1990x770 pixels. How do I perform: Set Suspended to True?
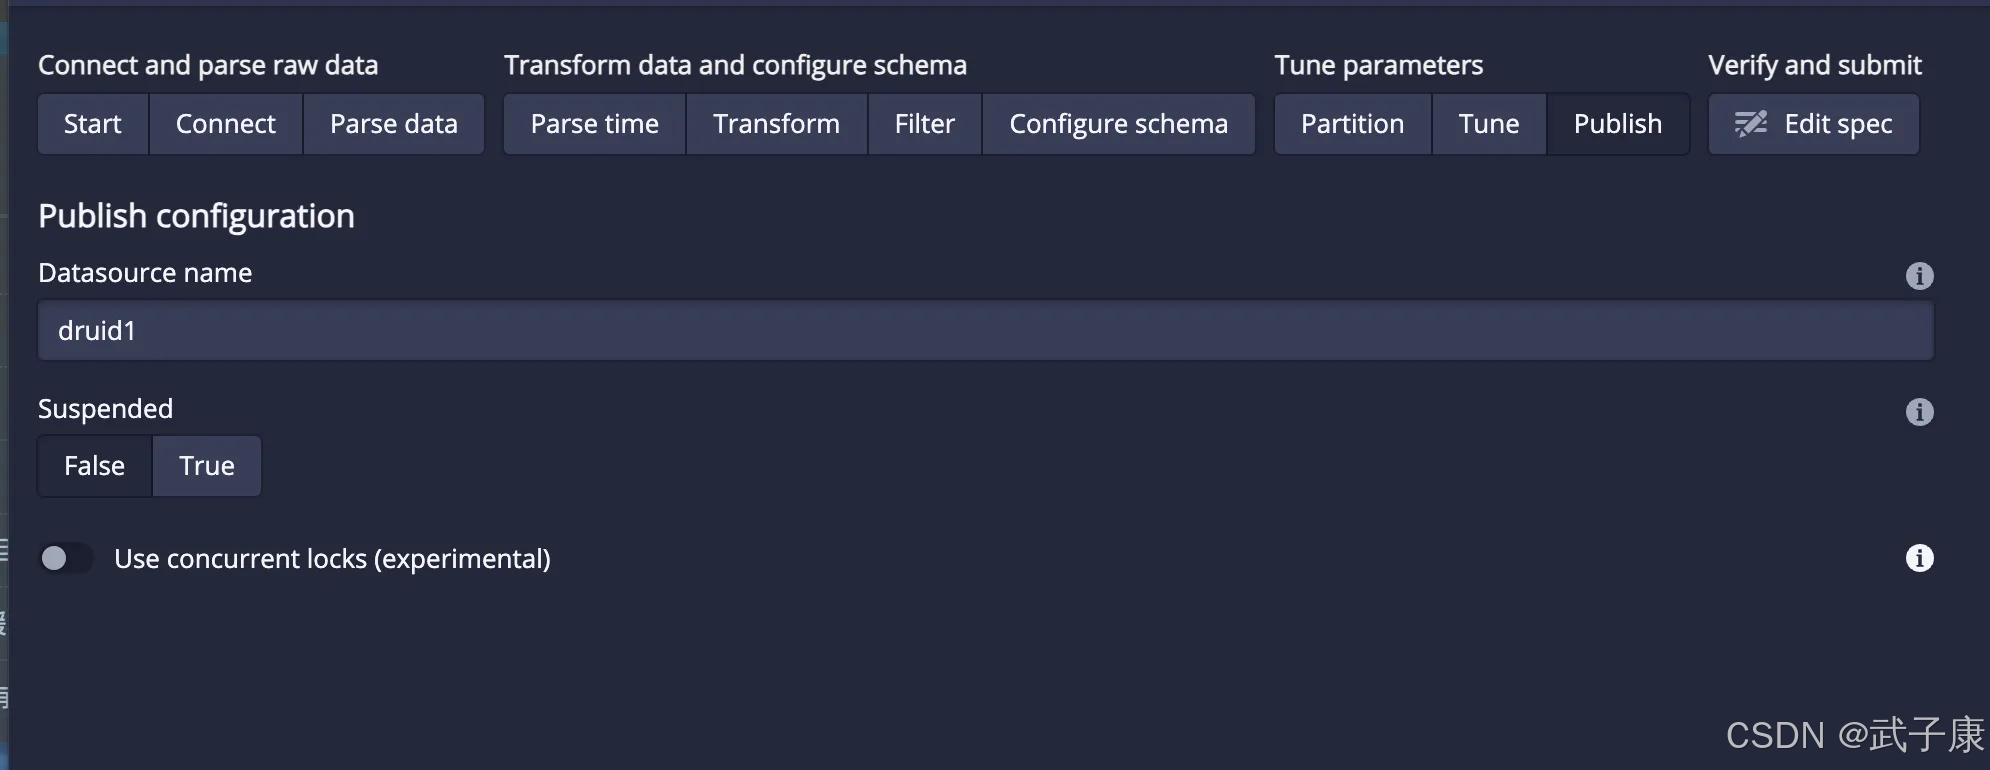pos(206,466)
